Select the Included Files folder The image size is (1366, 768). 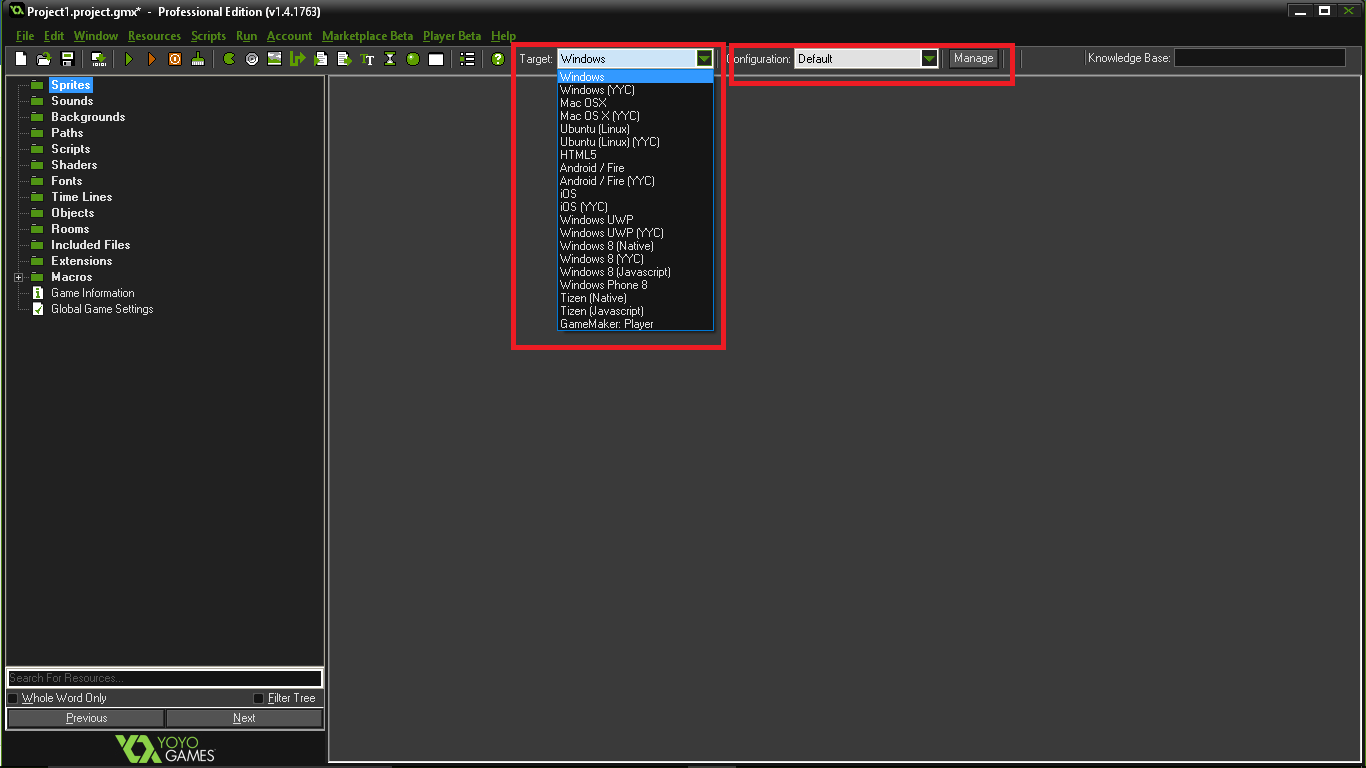(90, 245)
